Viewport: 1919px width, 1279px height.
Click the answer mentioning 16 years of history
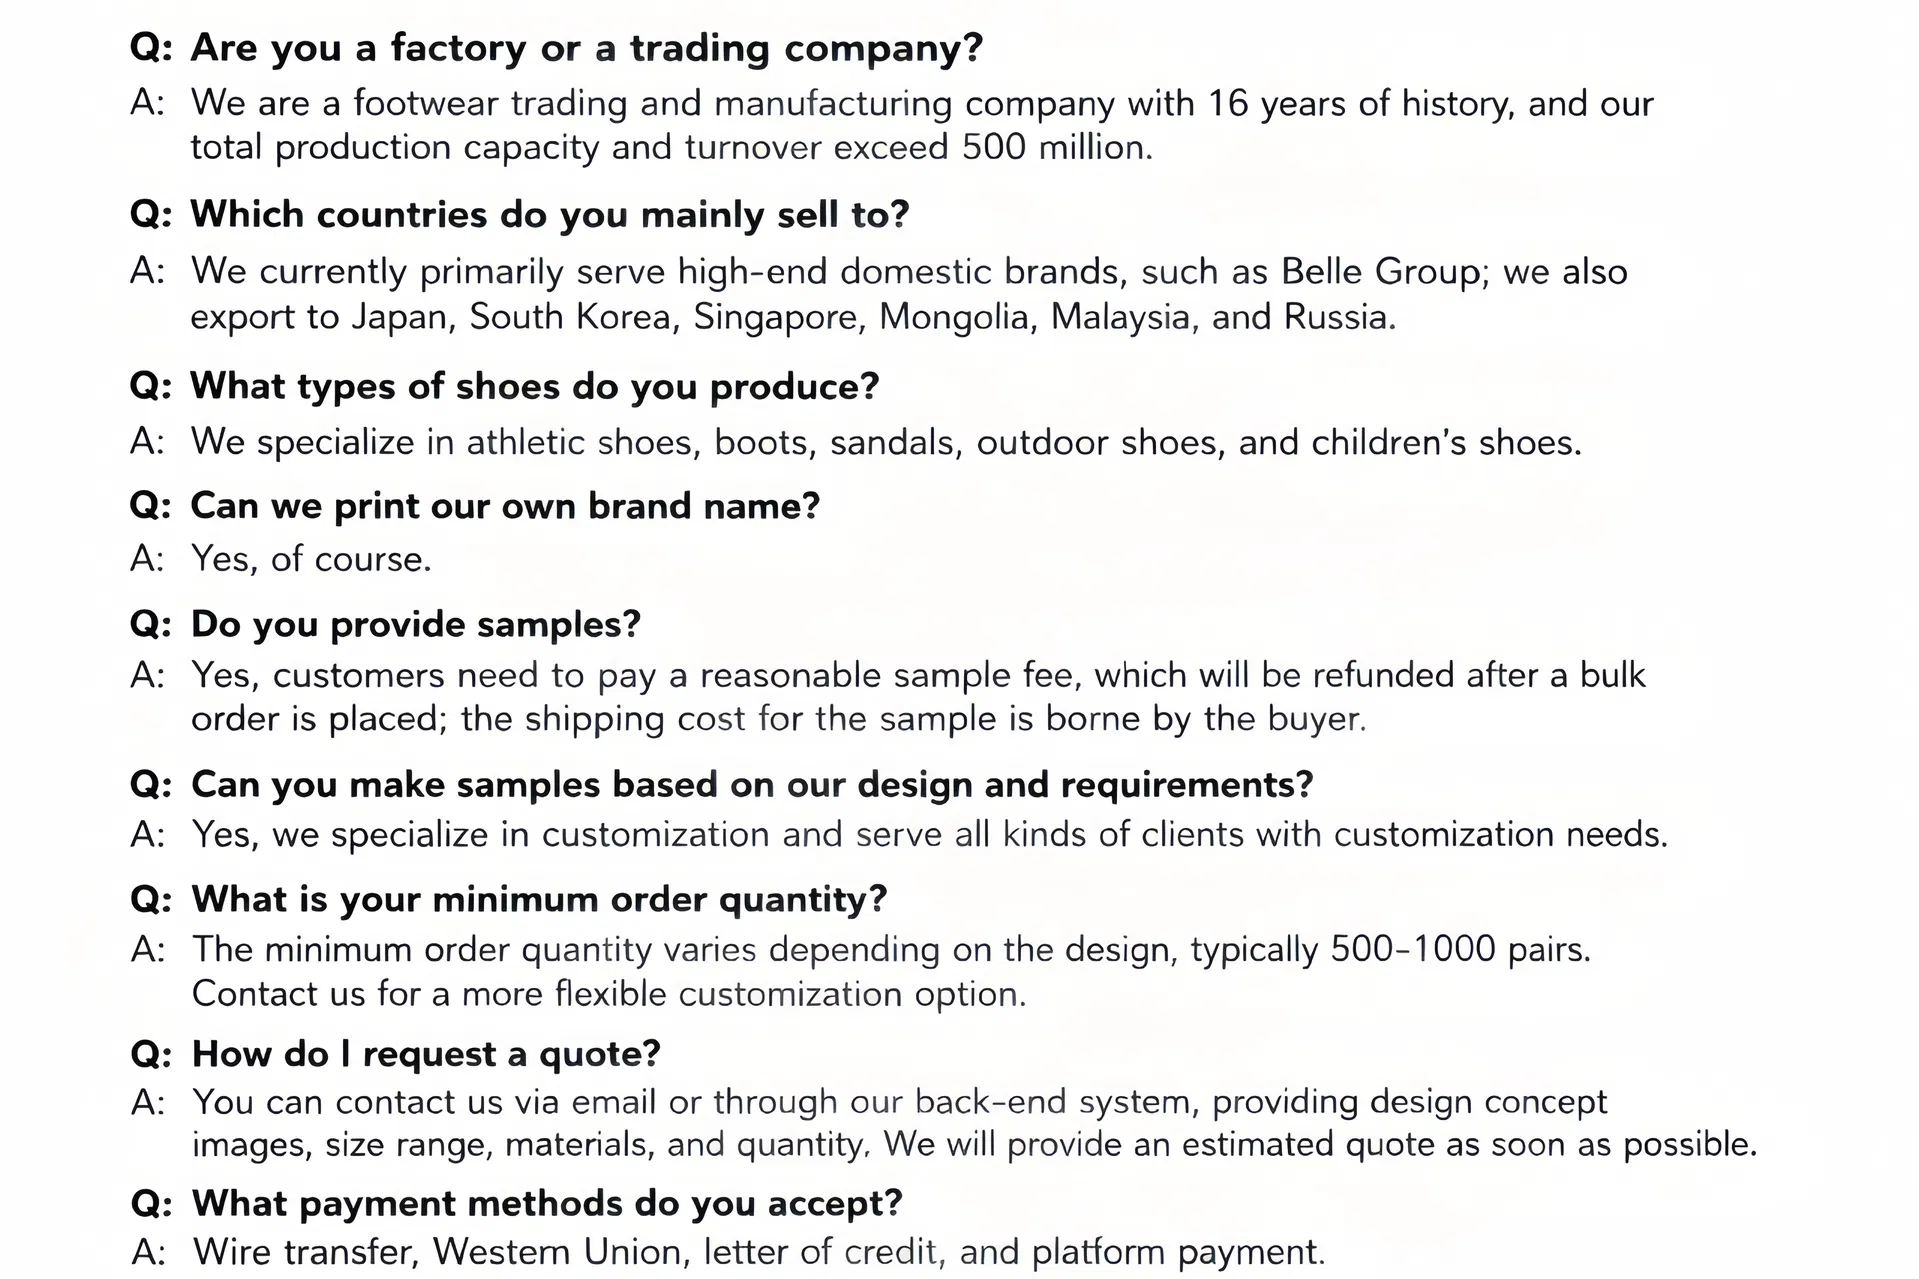[922, 125]
